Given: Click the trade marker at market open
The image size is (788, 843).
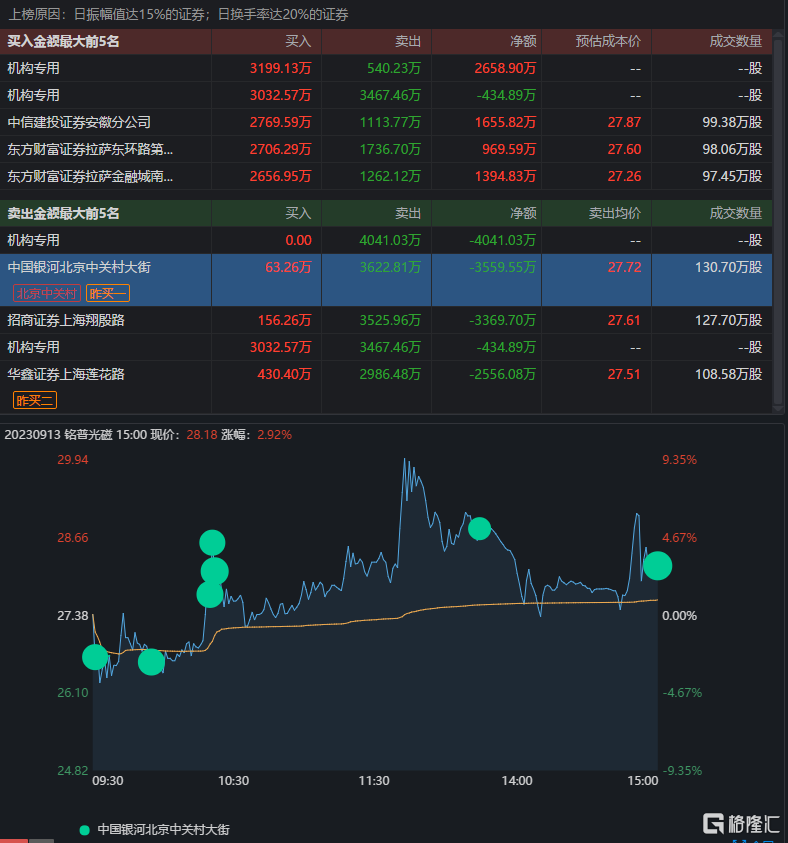Looking at the screenshot, I should click(x=95, y=657).
